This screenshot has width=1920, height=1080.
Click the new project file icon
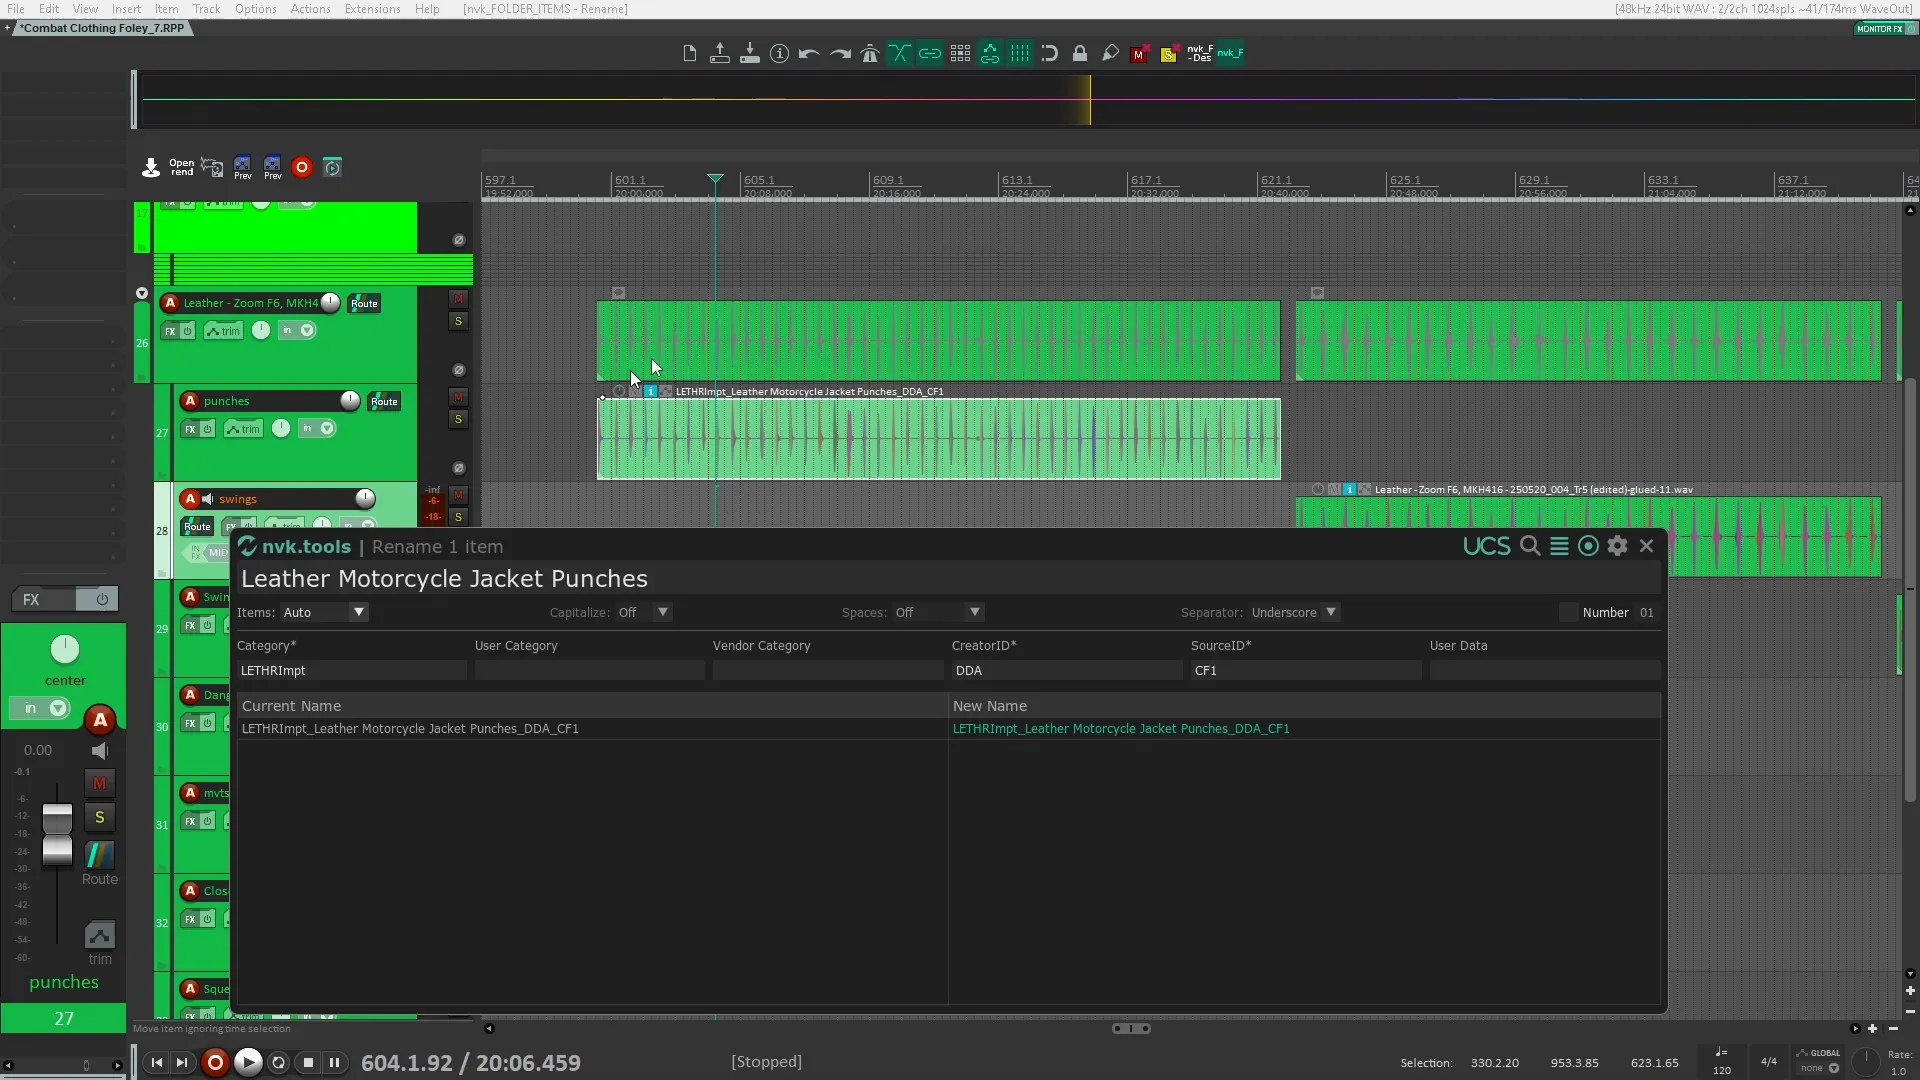[689, 54]
